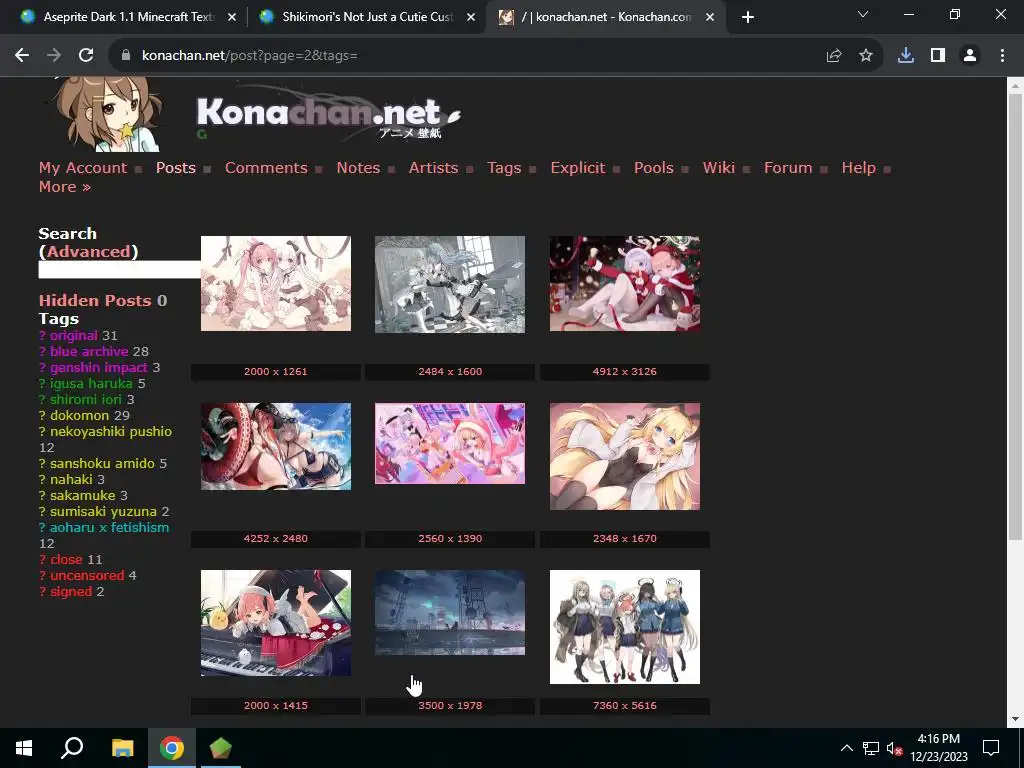
Task: Open the 2000 x 1415 piano thumbnail
Action: click(x=276, y=622)
